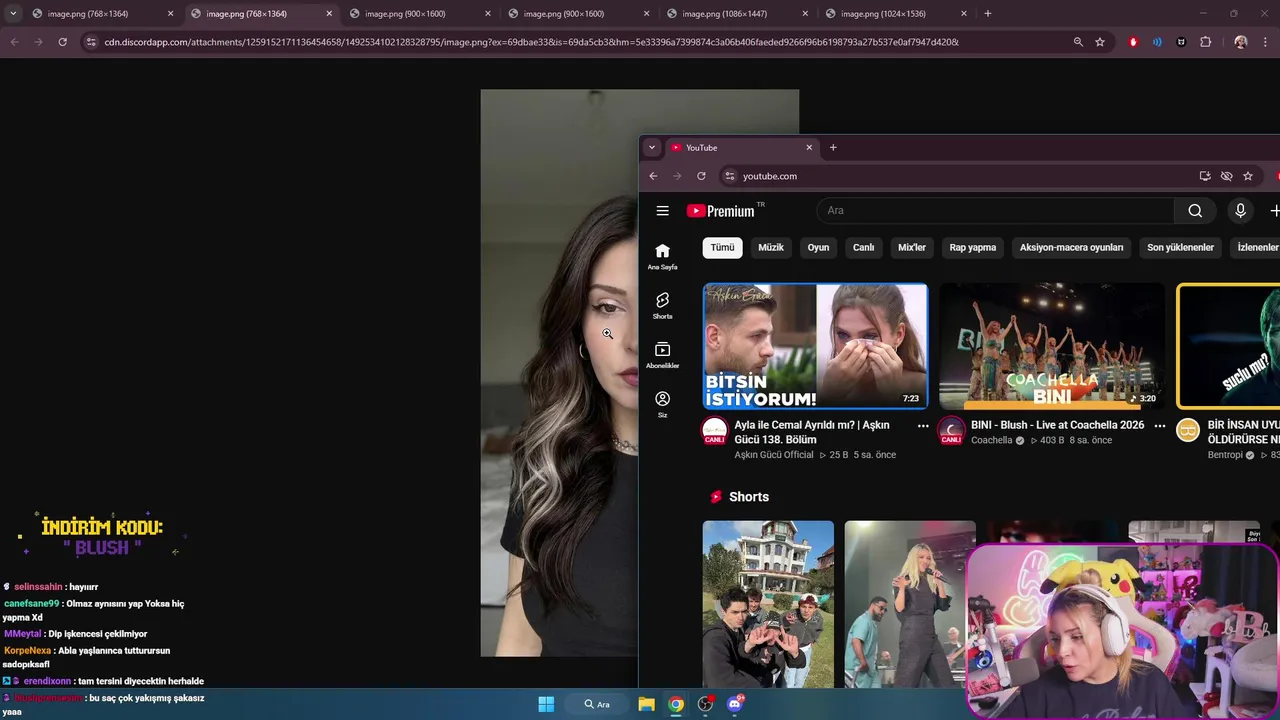Switch to the image.png (1086×1447) tab

pyautogui.click(x=740, y=14)
